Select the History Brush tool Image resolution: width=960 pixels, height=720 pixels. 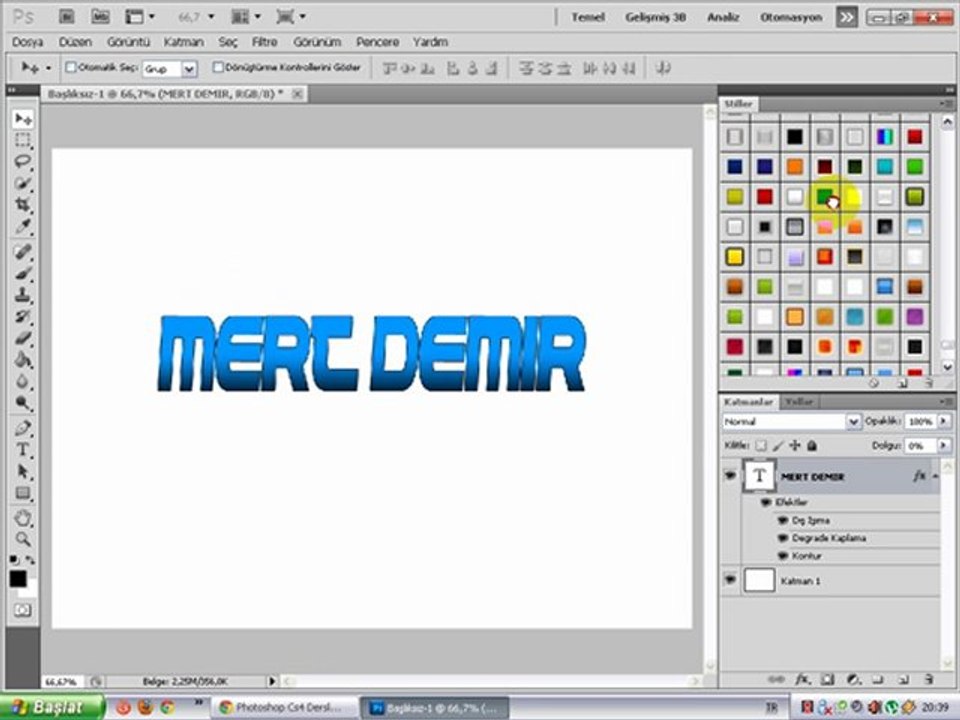coord(23,316)
